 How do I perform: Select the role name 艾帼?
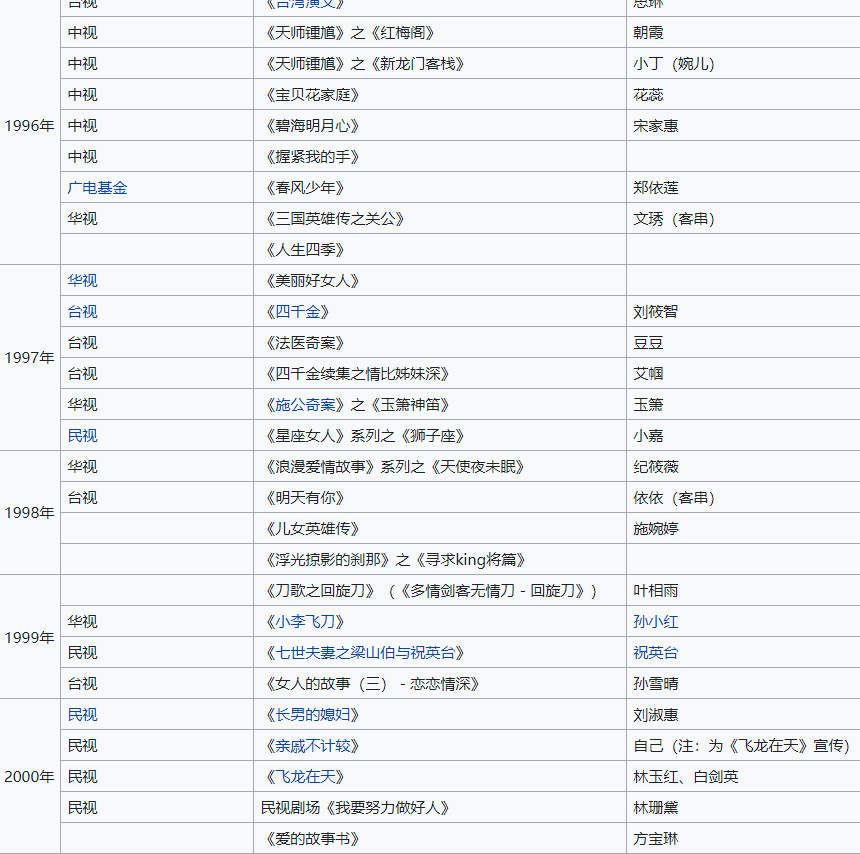click(648, 374)
